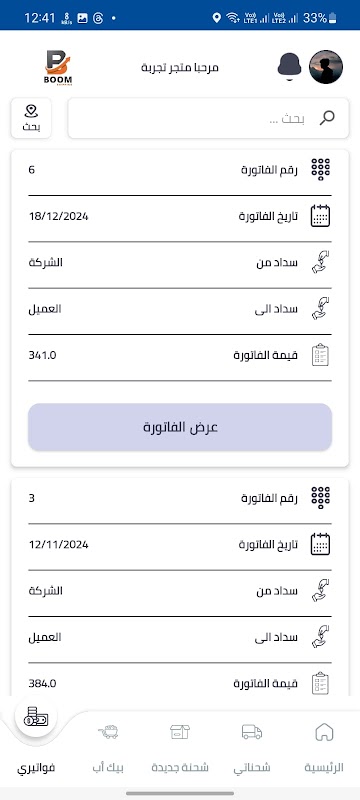Open the notifications bell icon
360x800 pixels.
coord(290,67)
